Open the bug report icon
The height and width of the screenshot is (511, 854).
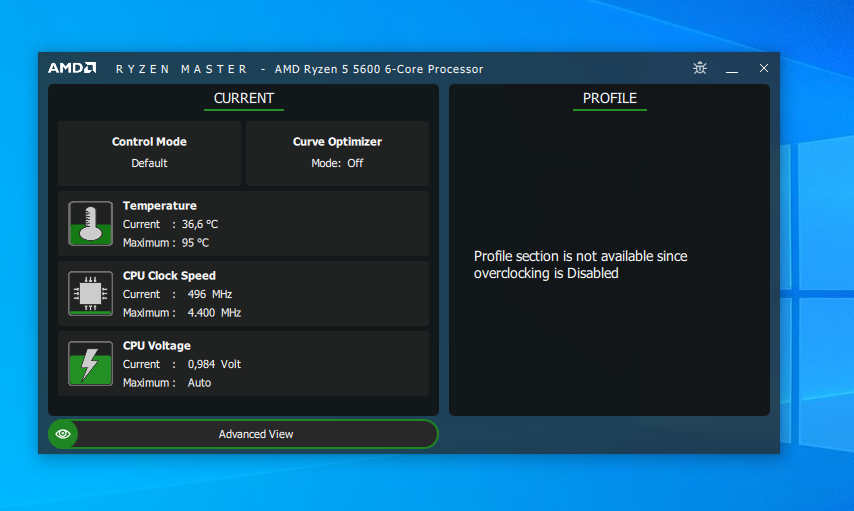click(x=700, y=68)
